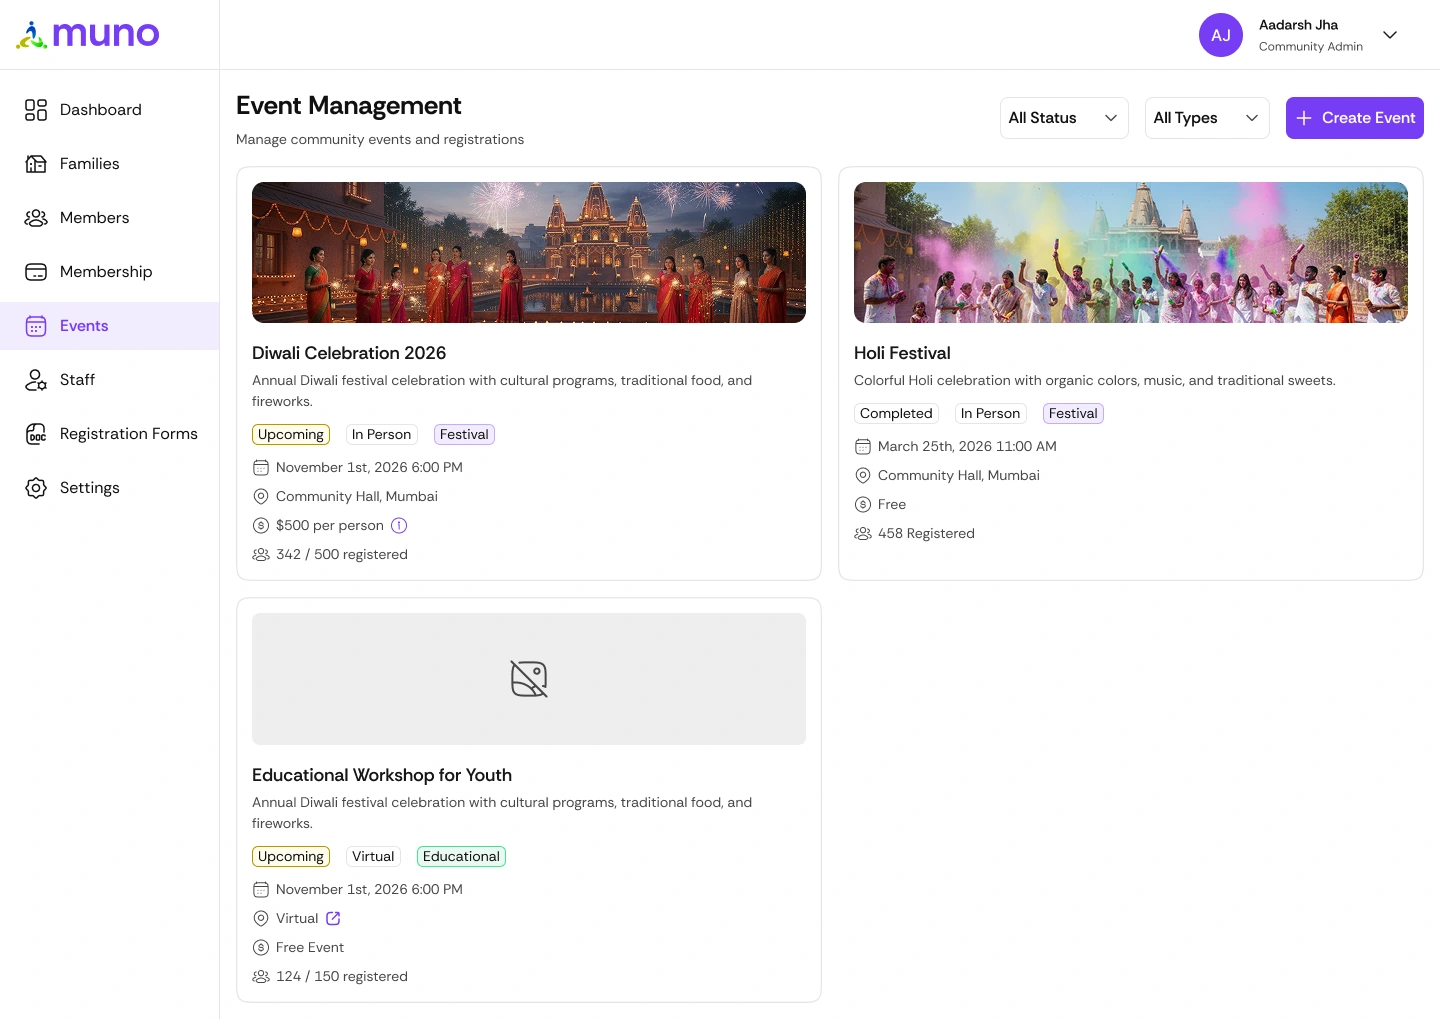Click the Registration Forms doc icon
1440x1019 pixels.
(x=36, y=434)
